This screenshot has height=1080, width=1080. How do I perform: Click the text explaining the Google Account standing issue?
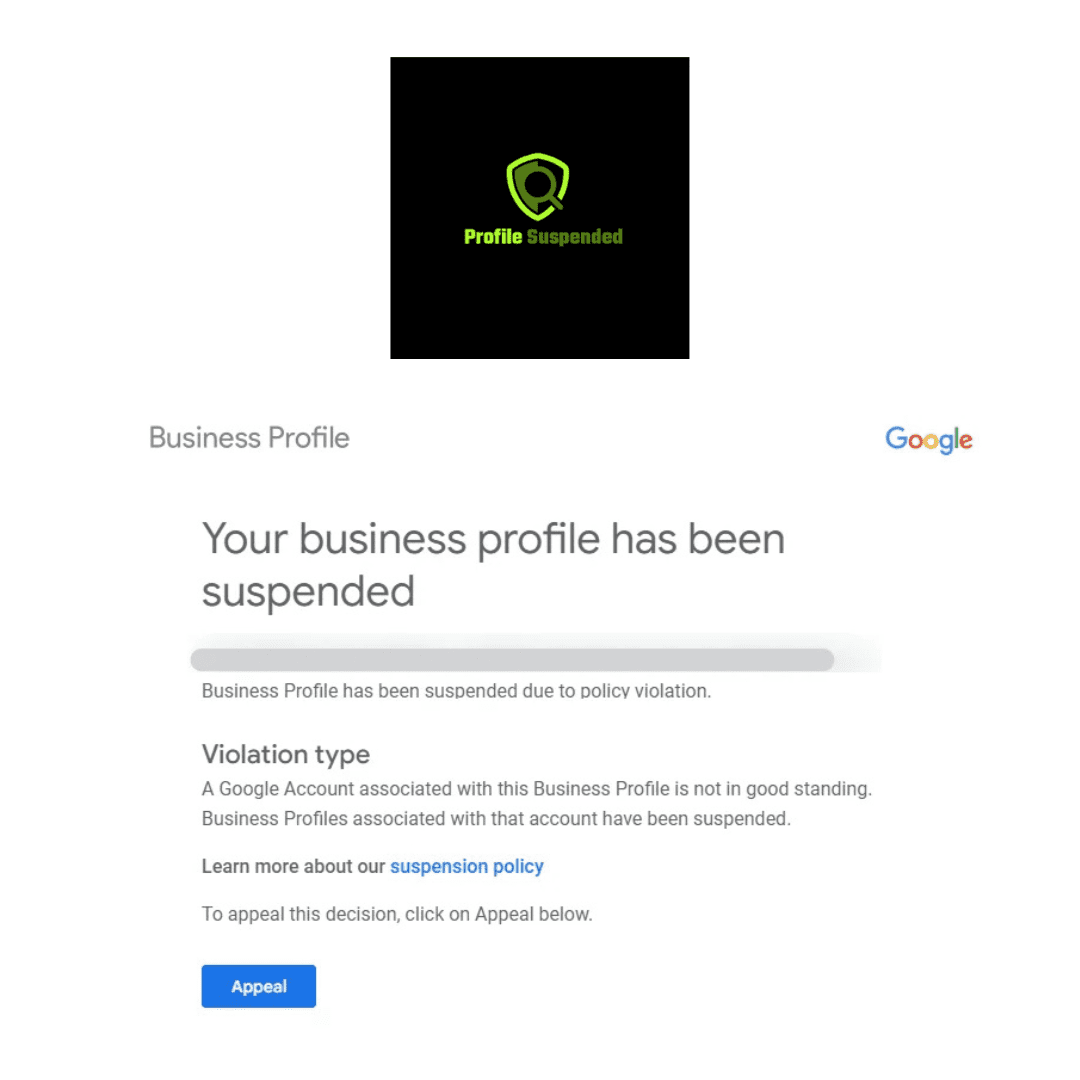tap(537, 803)
